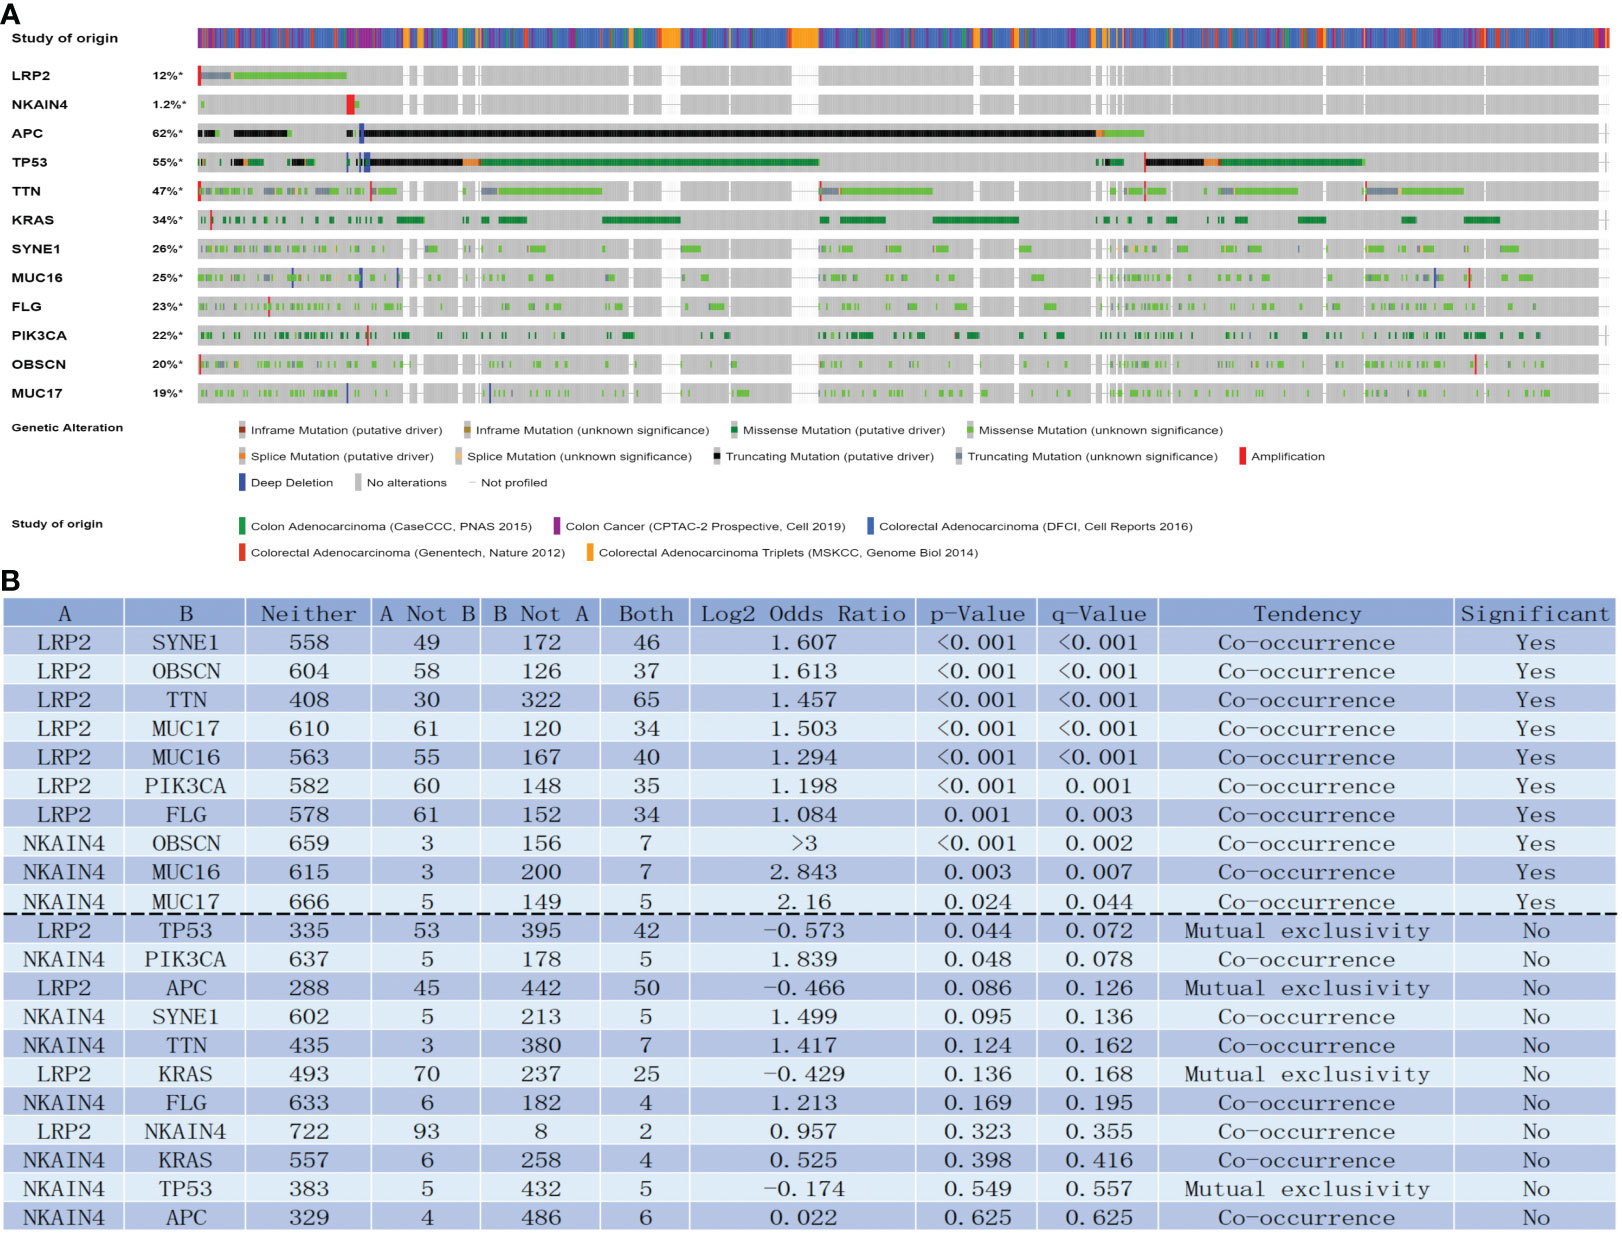This screenshot has height=1234, width=1622.
Task: Select the KRAS gene track label
Action: 33,221
